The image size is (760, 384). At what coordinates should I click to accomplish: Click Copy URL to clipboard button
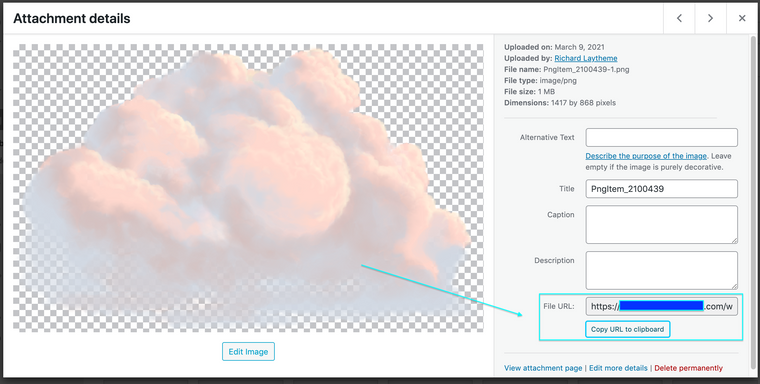click(x=627, y=329)
